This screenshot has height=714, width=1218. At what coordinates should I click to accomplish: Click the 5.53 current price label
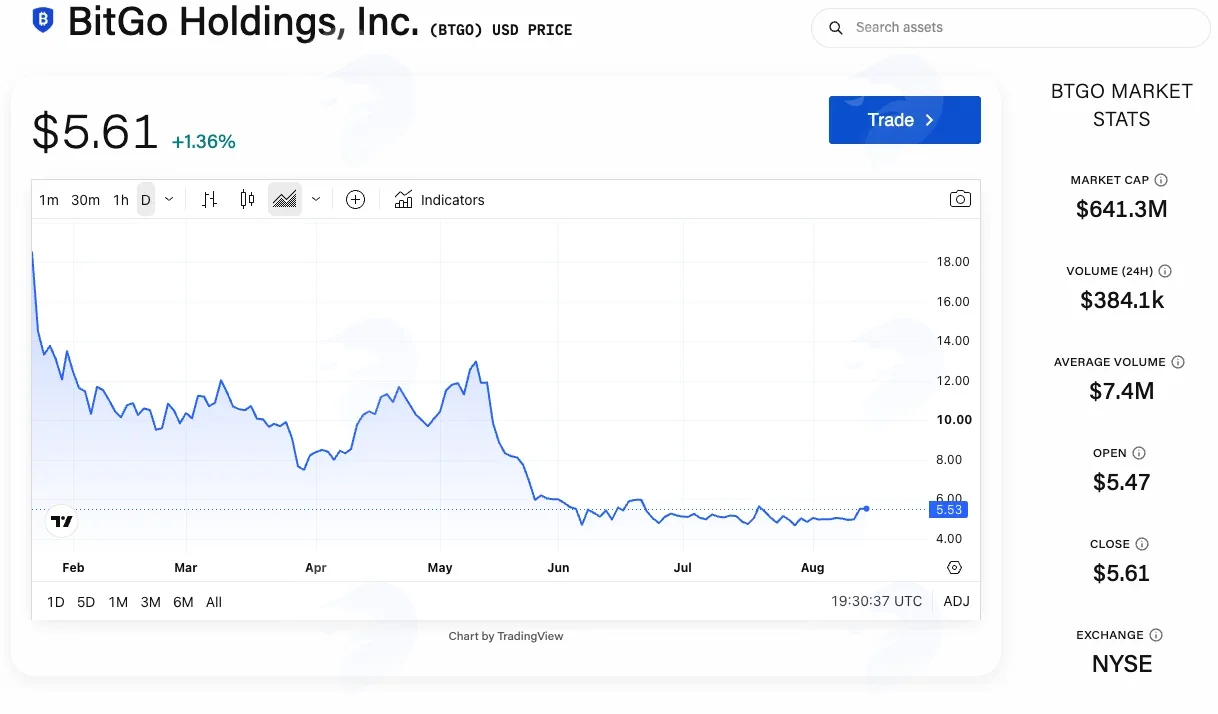(948, 510)
